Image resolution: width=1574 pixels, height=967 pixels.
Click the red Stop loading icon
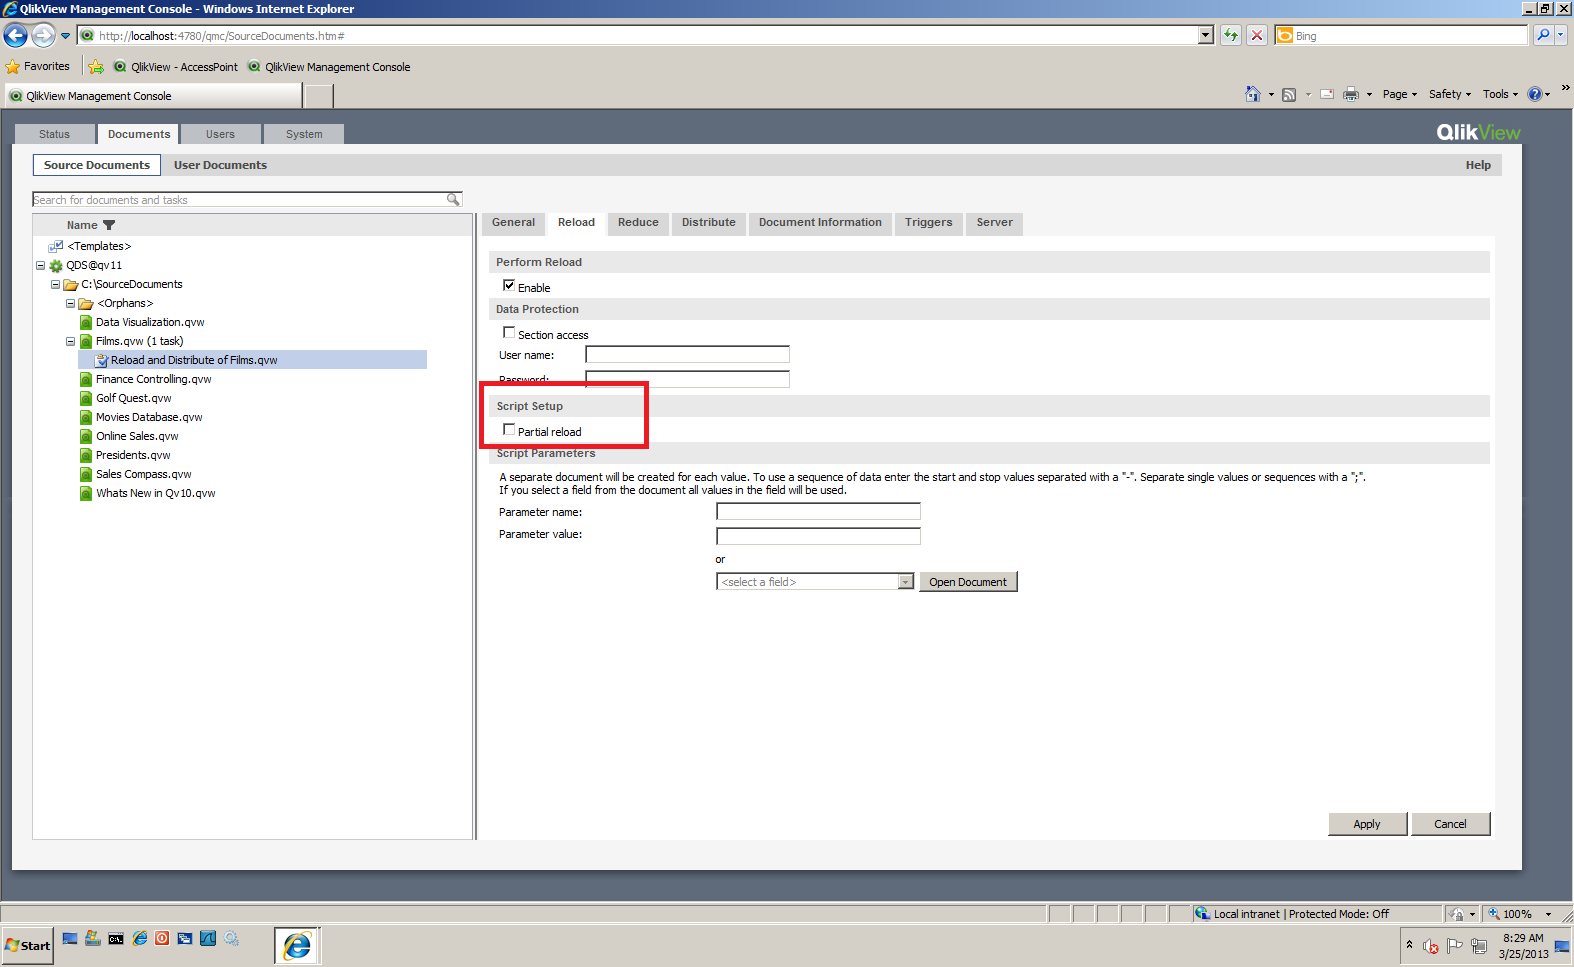click(x=1257, y=36)
